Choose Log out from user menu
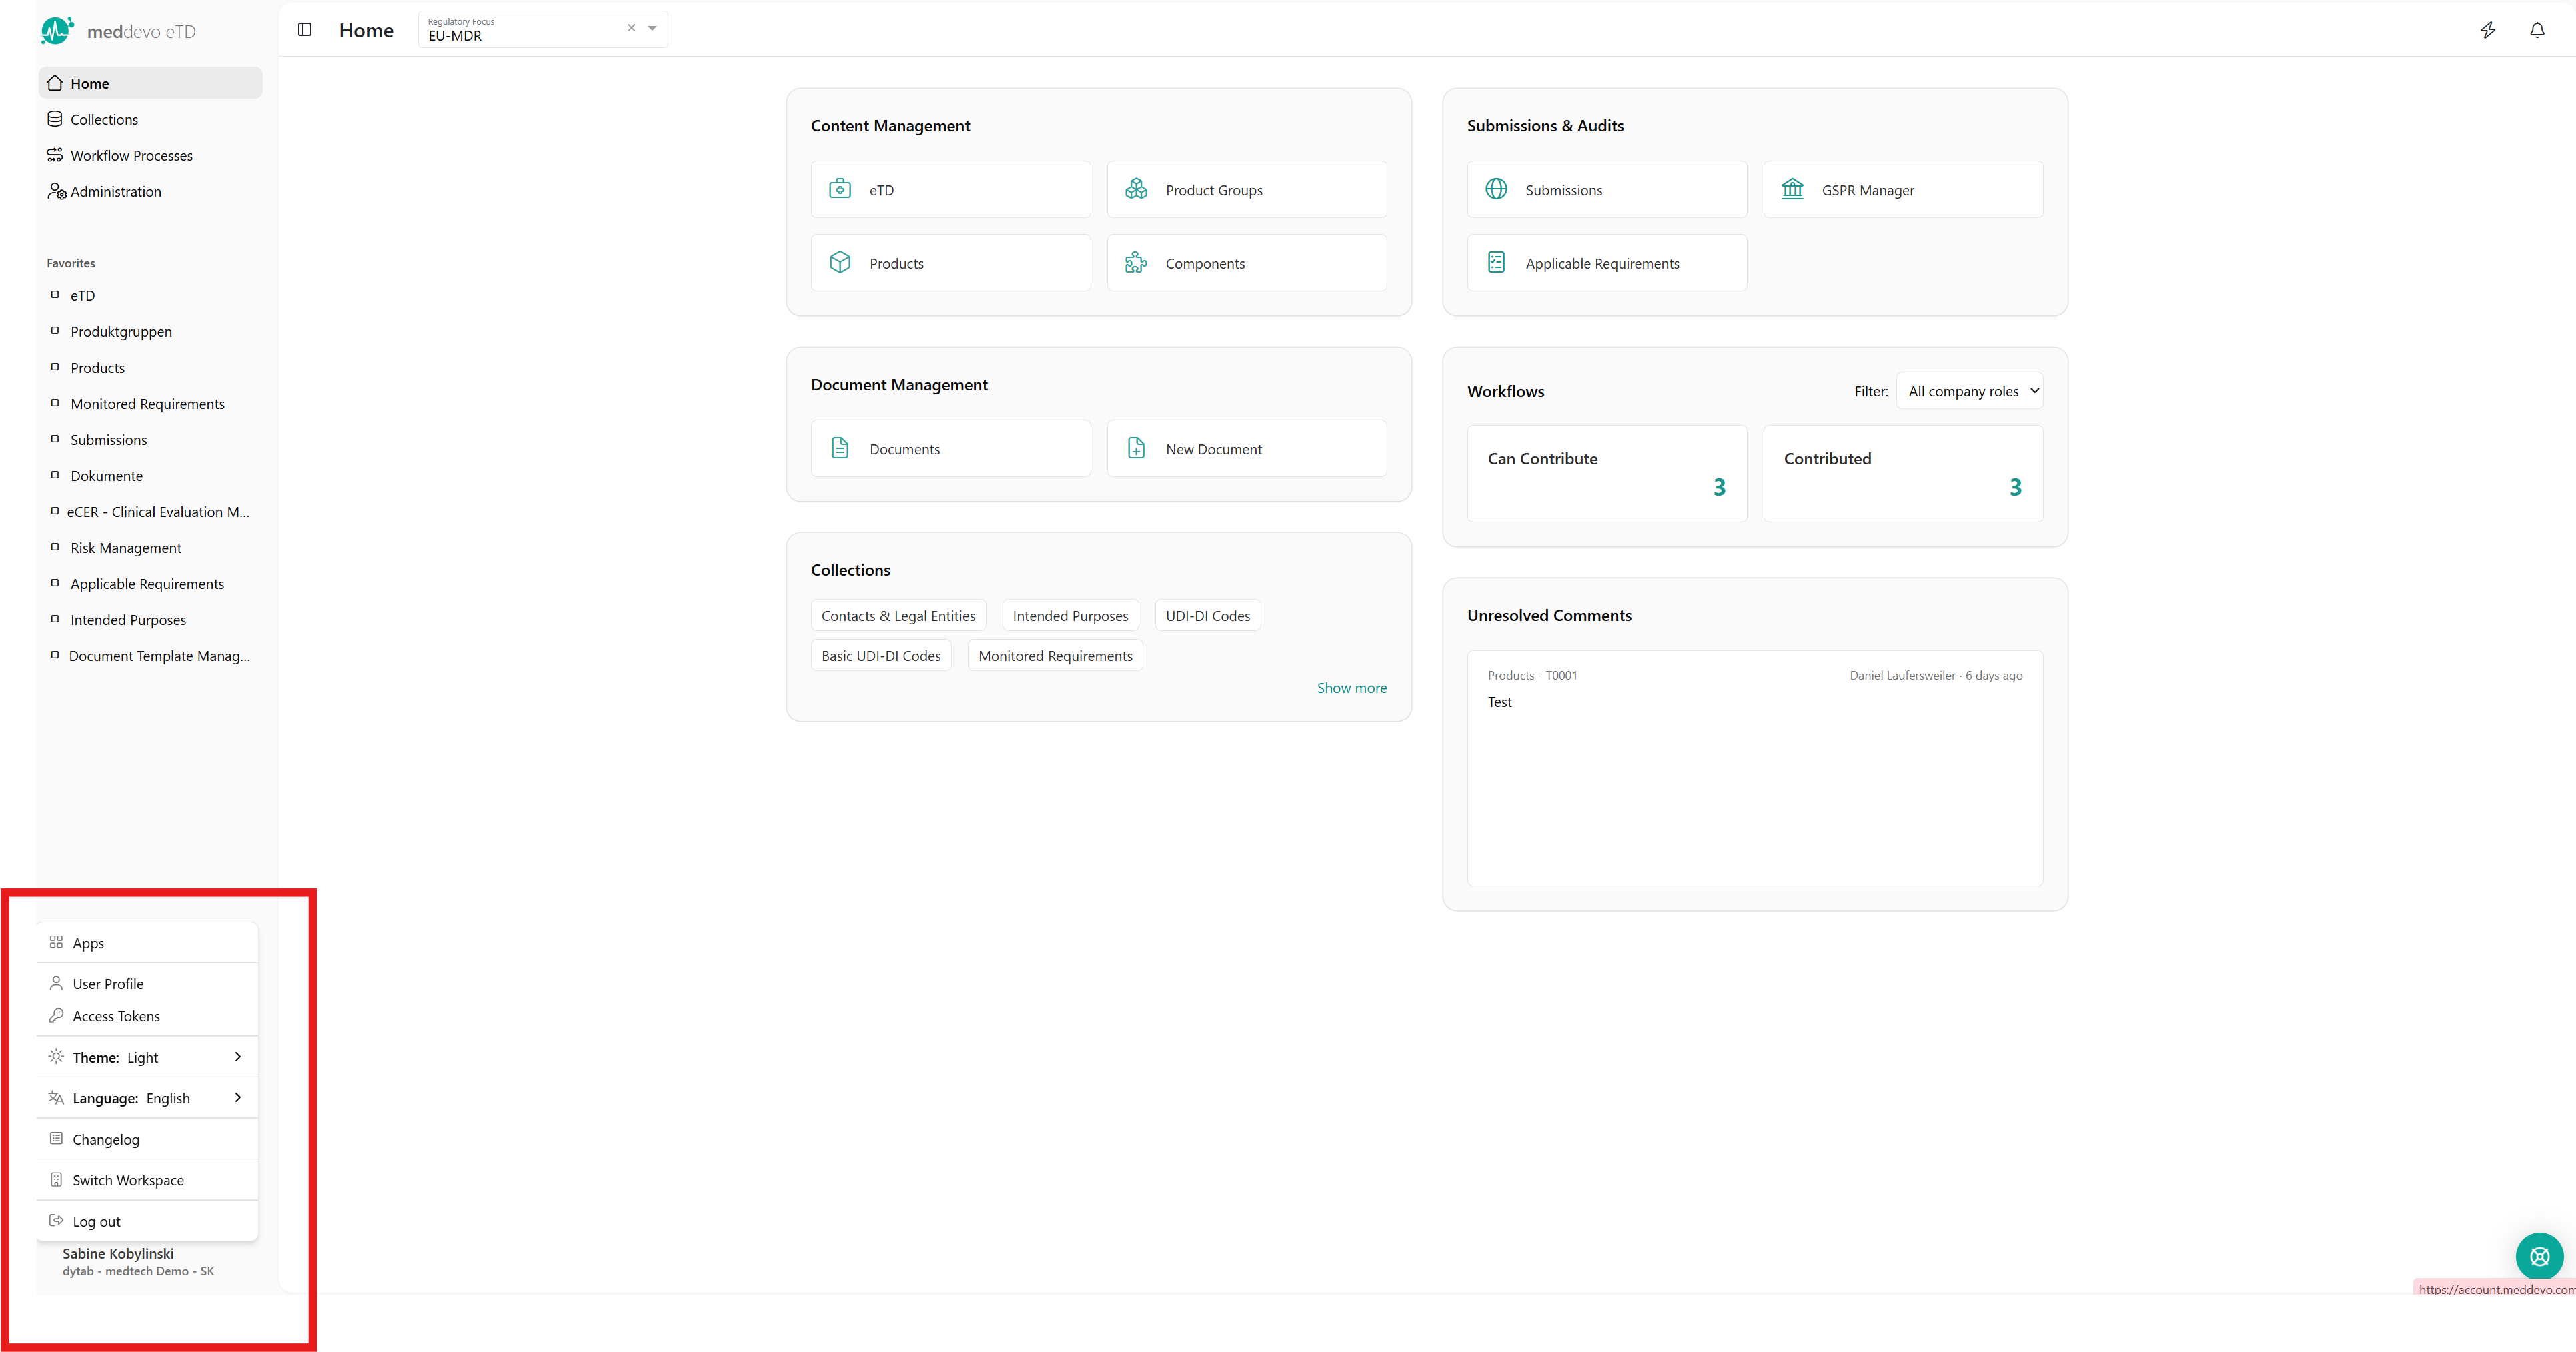 [96, 1221]
